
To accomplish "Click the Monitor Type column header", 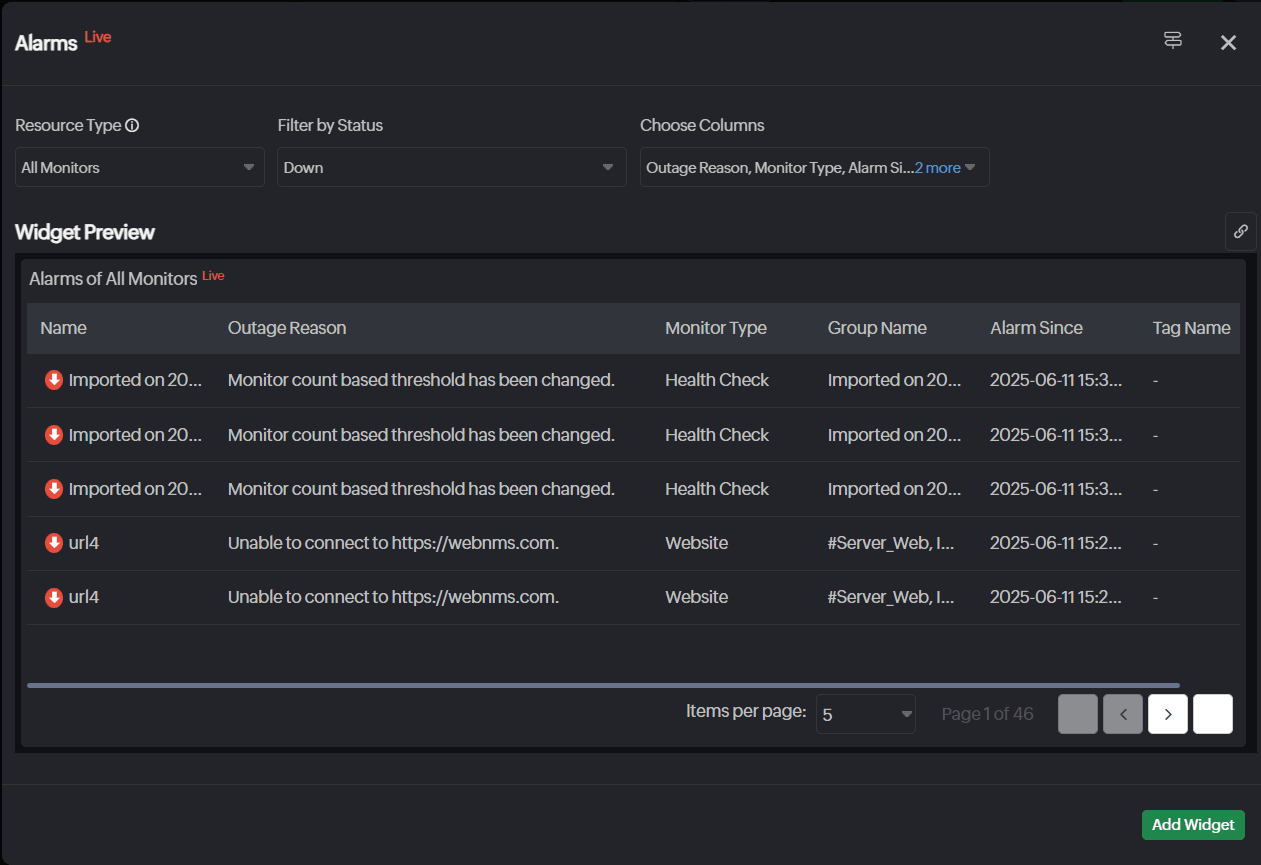I will 716,328.
